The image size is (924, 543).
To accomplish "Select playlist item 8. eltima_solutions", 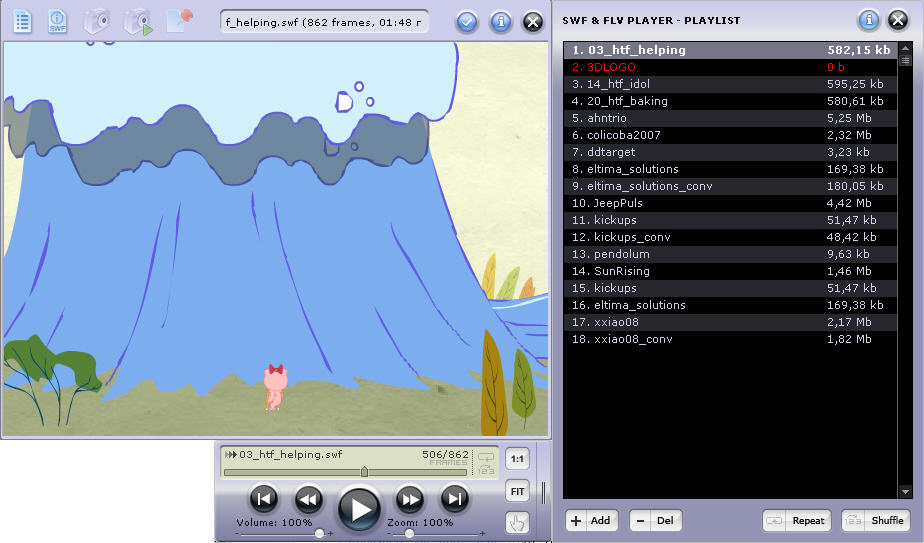I will [730, 169].
